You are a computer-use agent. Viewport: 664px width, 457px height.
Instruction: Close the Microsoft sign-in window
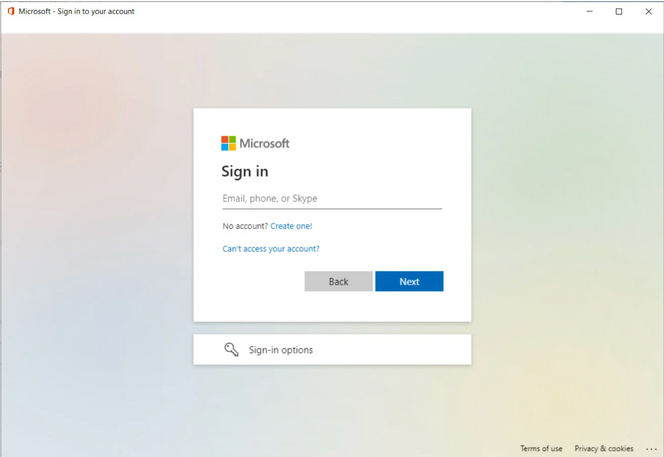click(x=648, y=11)
